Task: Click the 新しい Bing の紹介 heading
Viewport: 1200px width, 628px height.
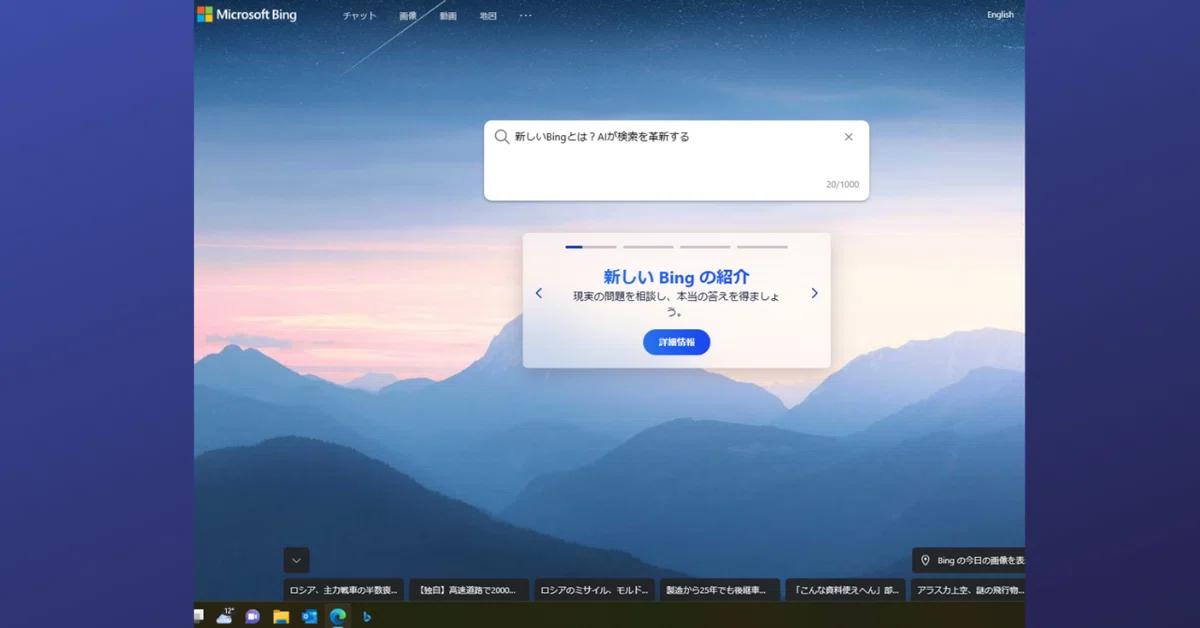Action: pyautogui.click(x=676, y=277)
